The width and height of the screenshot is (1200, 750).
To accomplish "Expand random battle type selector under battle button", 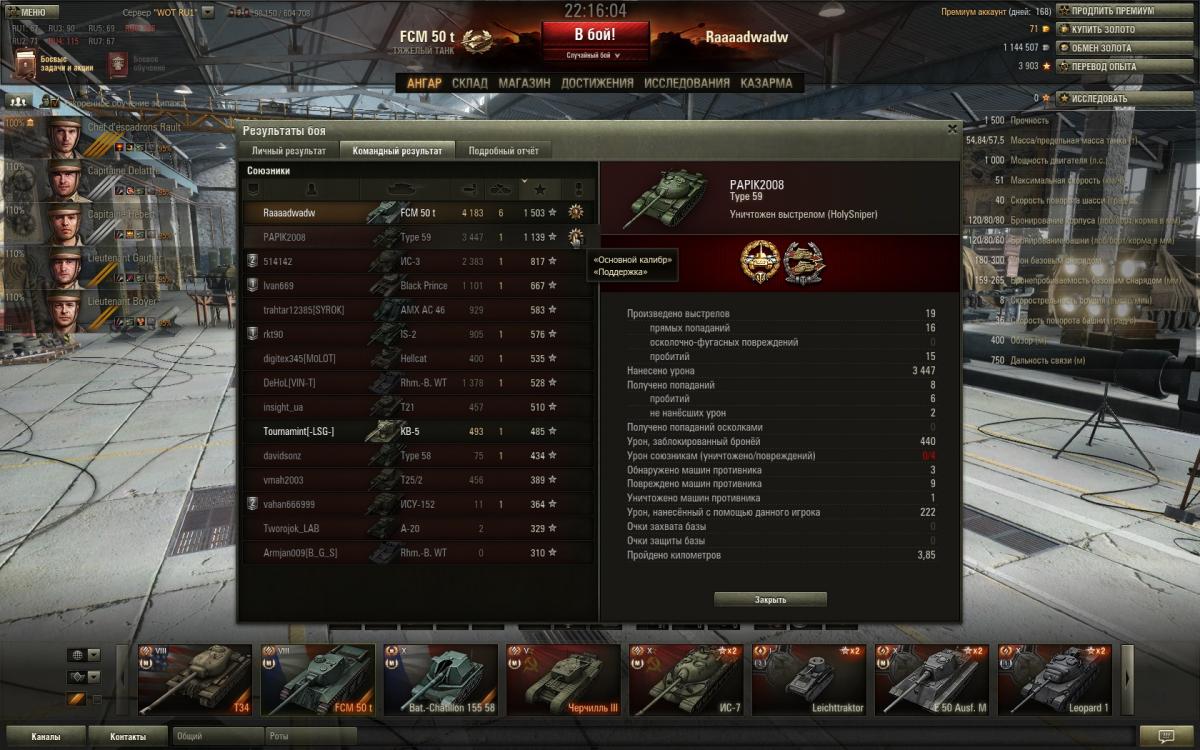I will click(594, 56).
